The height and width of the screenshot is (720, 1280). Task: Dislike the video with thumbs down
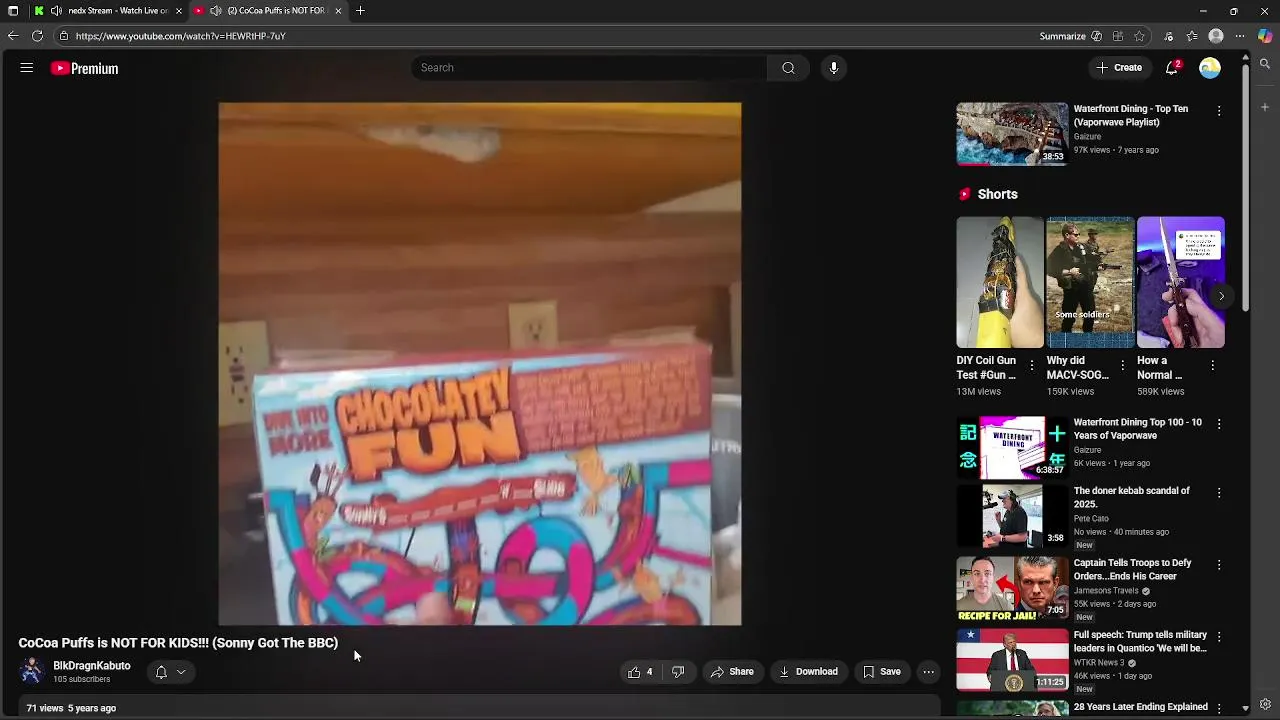click(678, 672)
